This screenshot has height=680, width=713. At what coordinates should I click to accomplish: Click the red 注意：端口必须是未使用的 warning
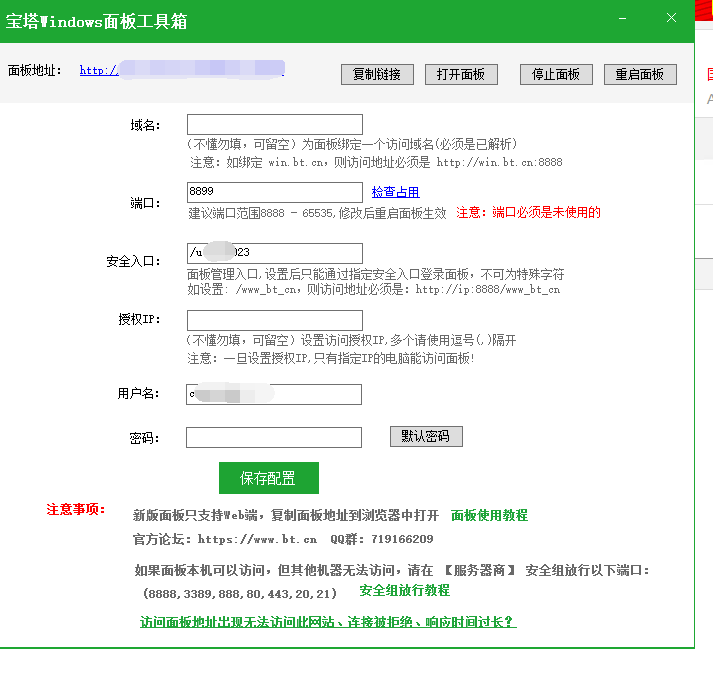(x=528, y=212)
